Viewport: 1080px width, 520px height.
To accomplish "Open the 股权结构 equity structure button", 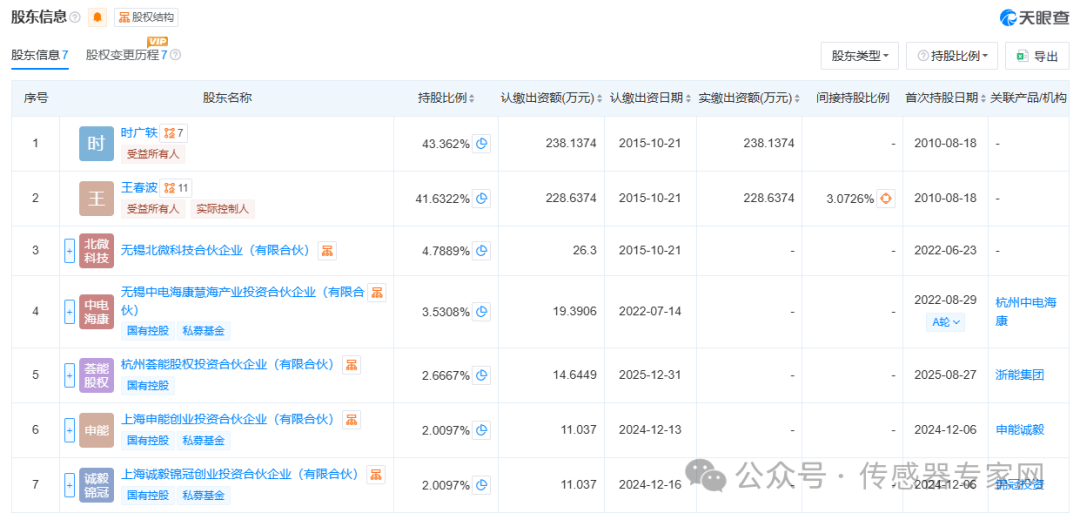I will tap(144, 17).
